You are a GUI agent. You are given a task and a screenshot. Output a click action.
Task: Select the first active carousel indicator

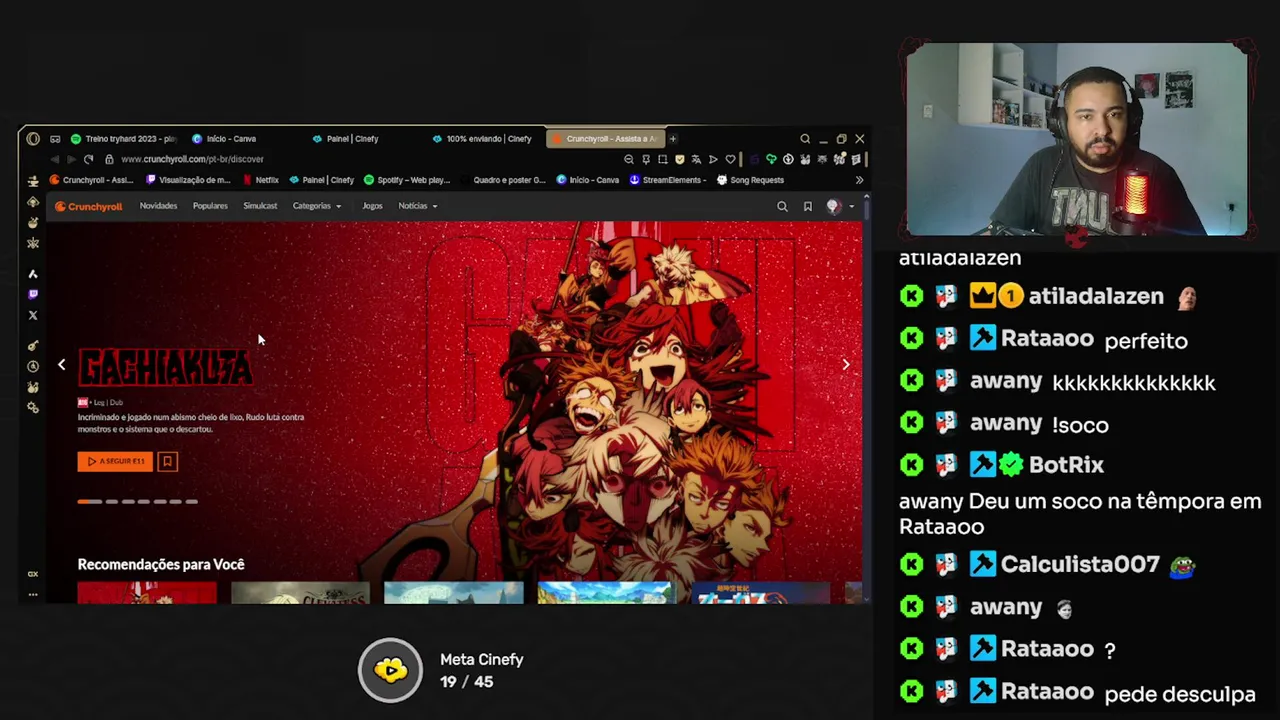[x=90, y=502]
